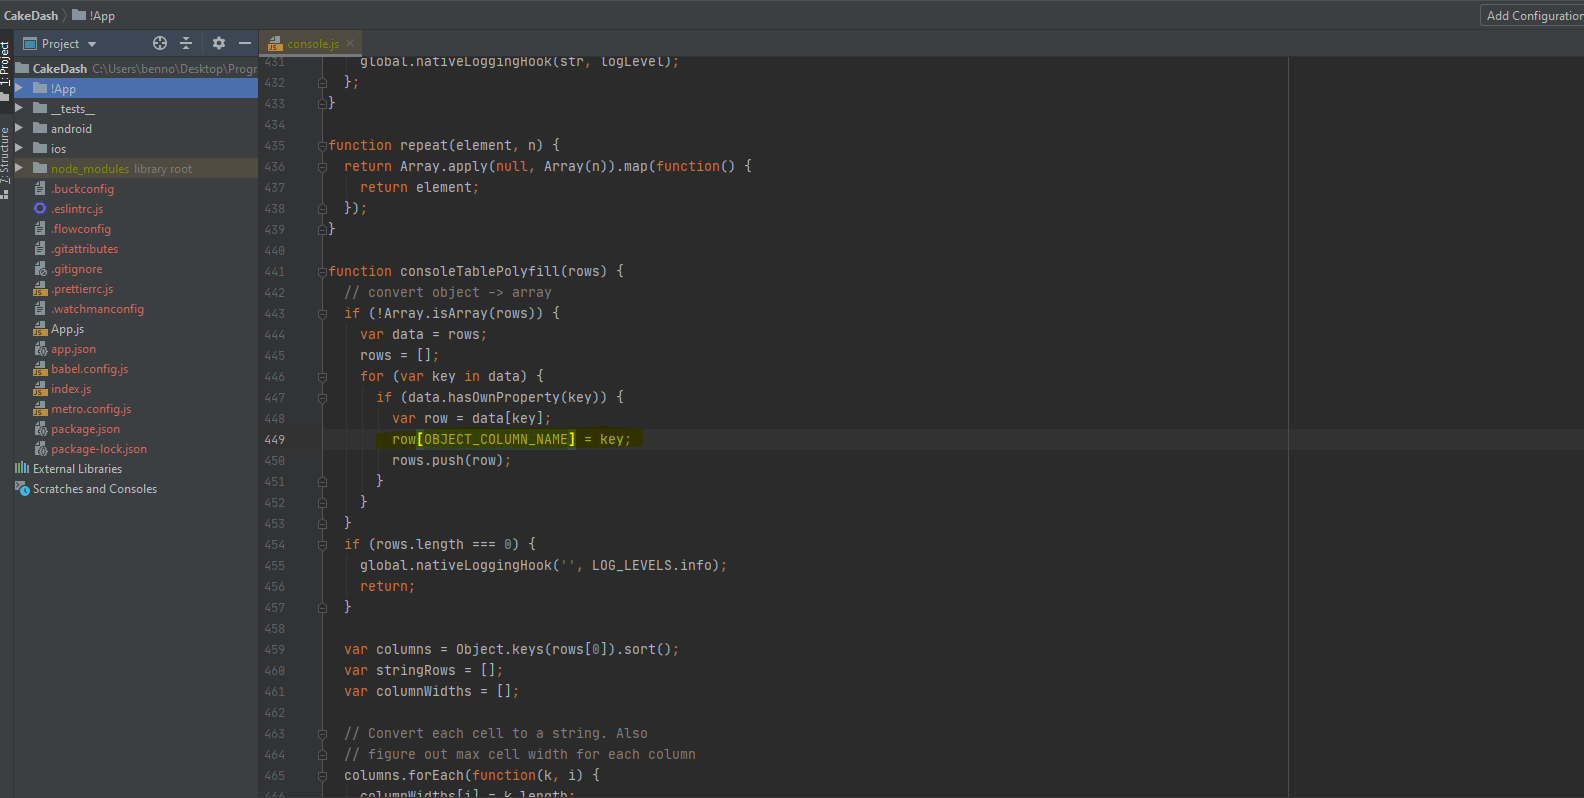Click Add Configuration button

(x=1533, y=15)
